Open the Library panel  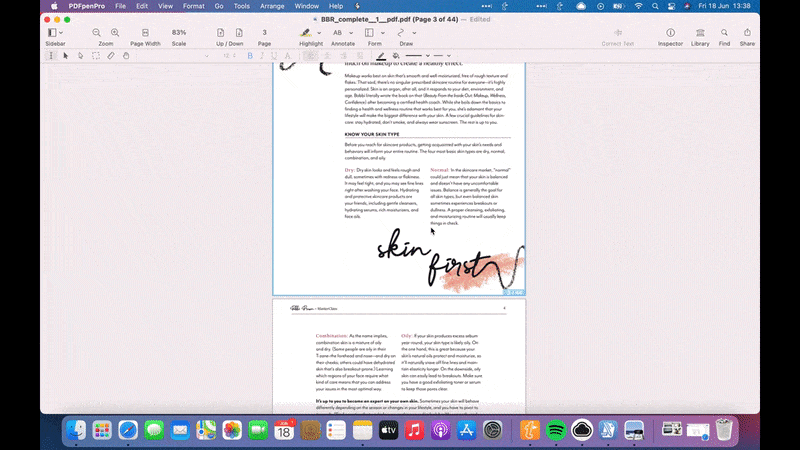click(700, 33)
